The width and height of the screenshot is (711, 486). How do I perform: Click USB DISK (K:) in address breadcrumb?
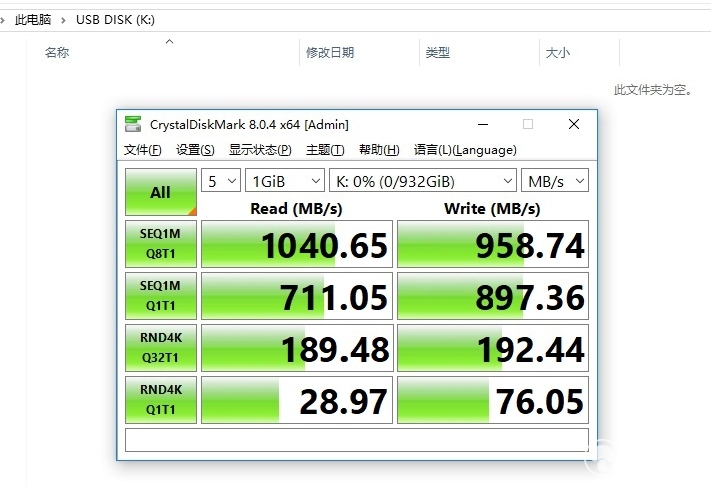(x=115, y=19)
